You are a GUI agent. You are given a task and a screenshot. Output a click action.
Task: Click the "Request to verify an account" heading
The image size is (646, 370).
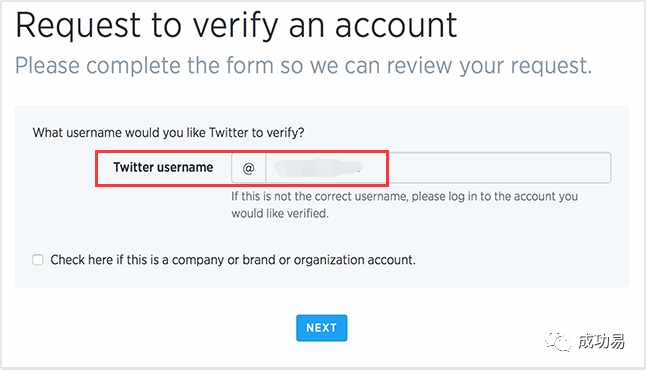point(236,26)
